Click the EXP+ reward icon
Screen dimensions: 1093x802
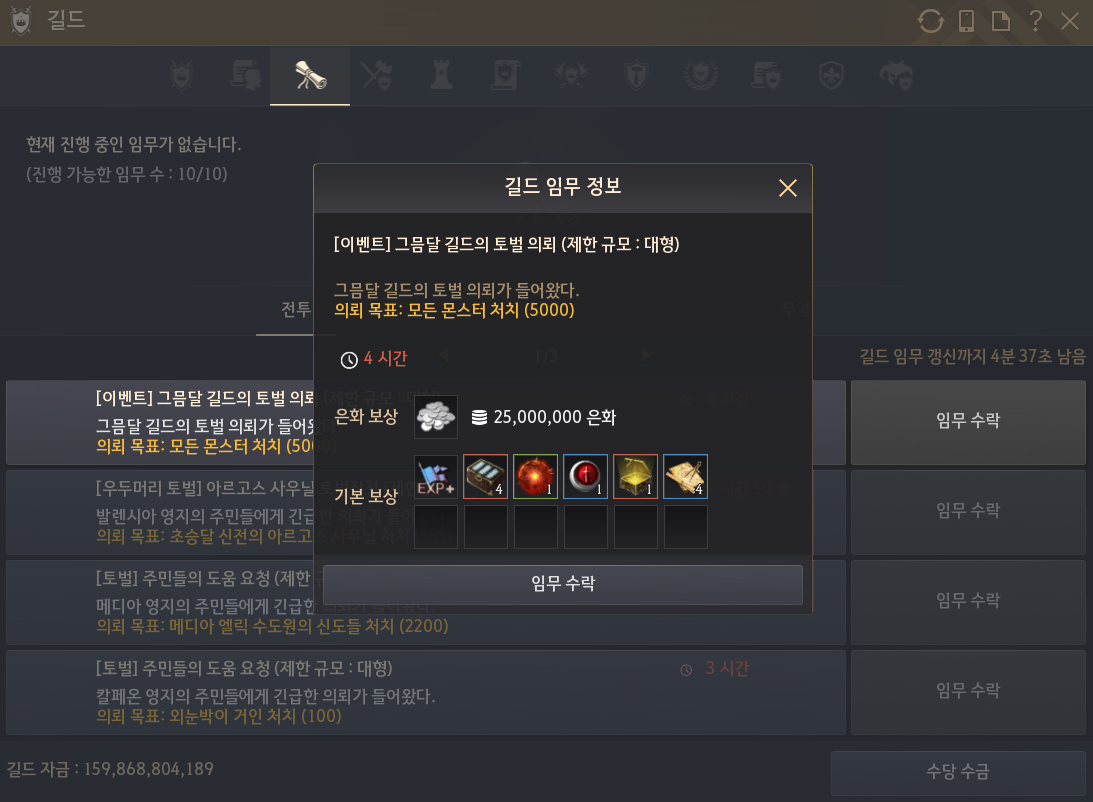click(x=436, y=477)
